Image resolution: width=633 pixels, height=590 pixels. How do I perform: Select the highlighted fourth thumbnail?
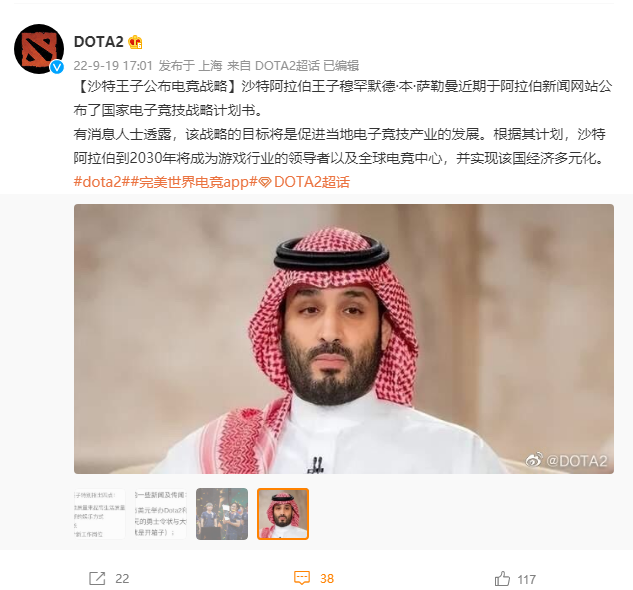[283, 514]
